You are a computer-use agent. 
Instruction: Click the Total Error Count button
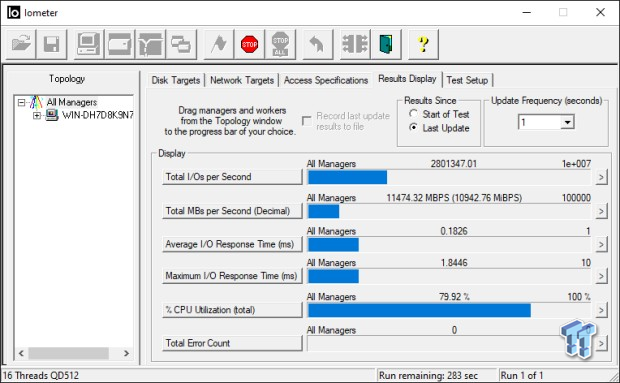[x=232, y=343]
